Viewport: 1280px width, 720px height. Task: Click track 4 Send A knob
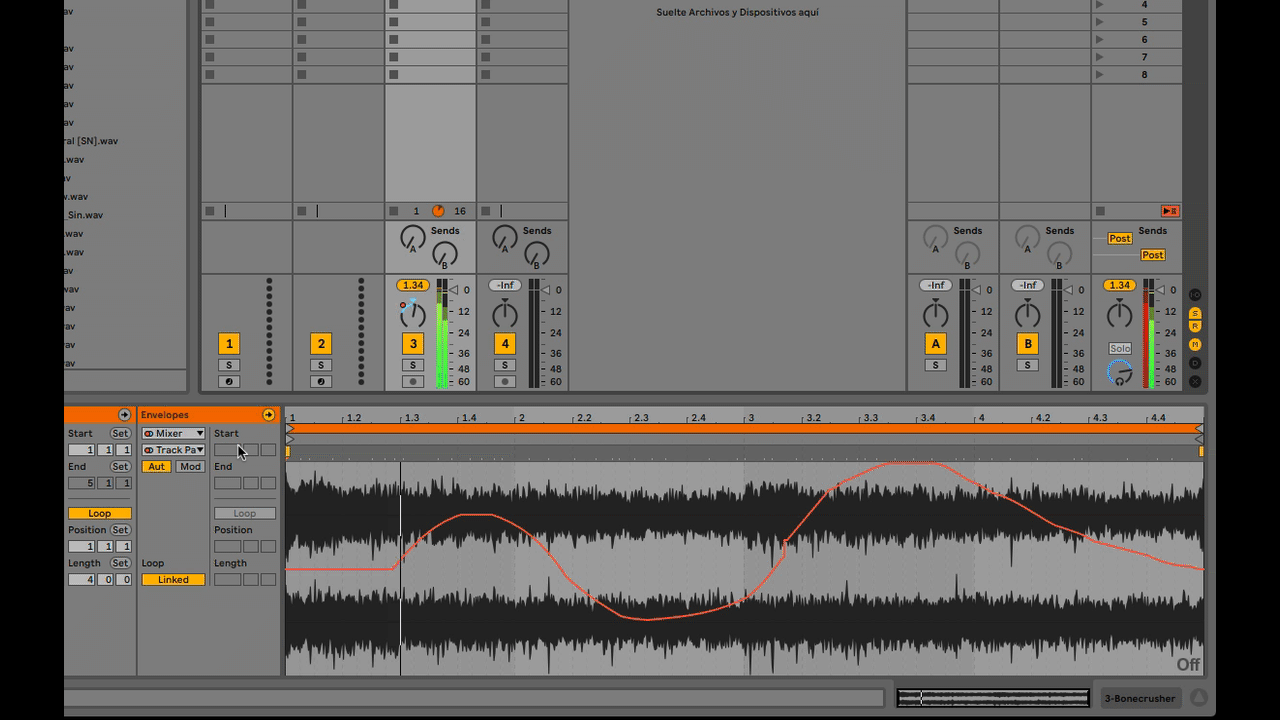(x=505, y=239)
